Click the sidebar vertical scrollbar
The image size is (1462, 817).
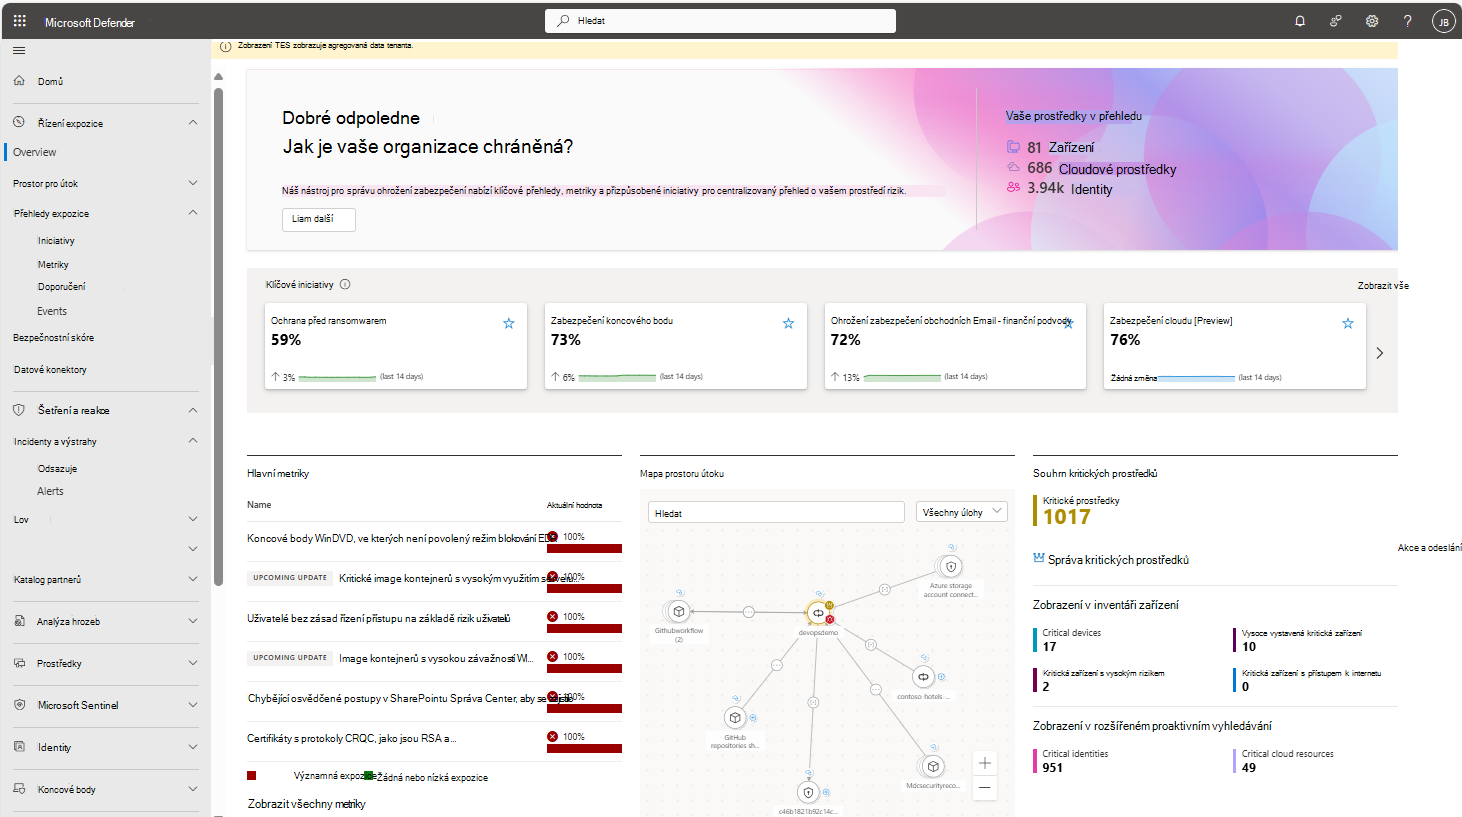click(x=218, y=336)
